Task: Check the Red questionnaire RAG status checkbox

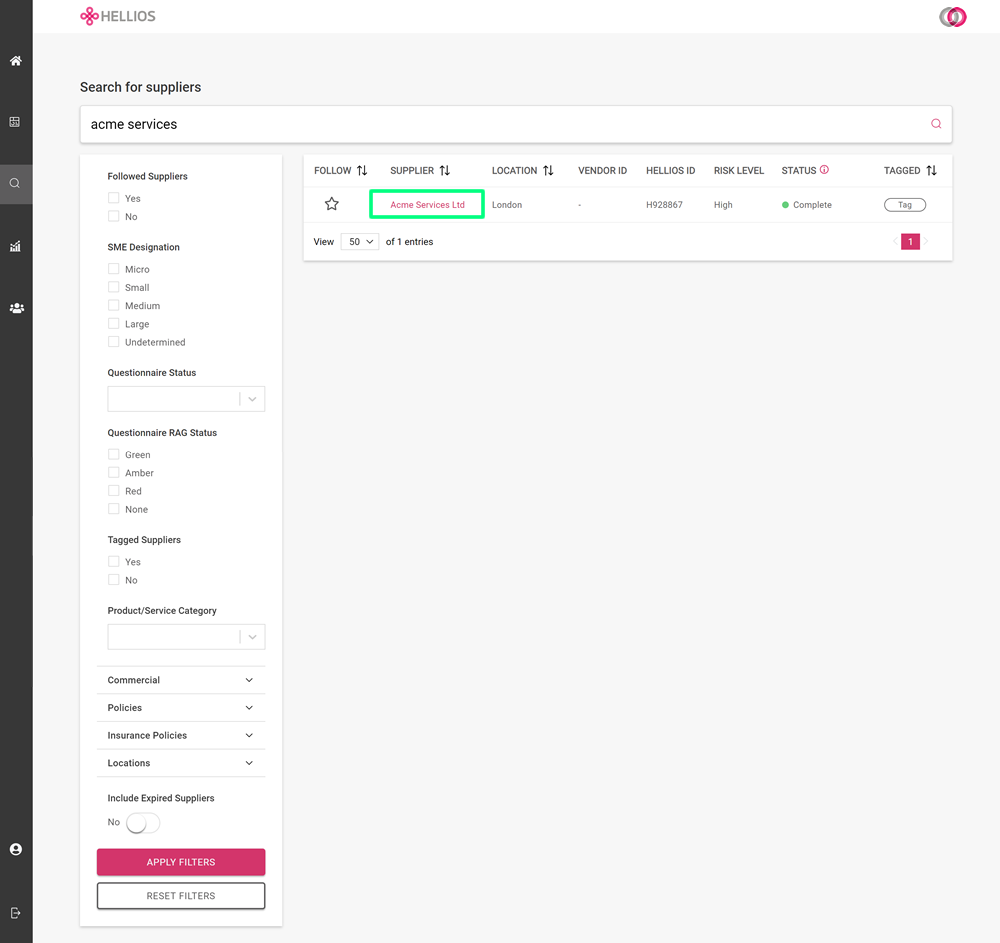Action: (x=113, y=490)
